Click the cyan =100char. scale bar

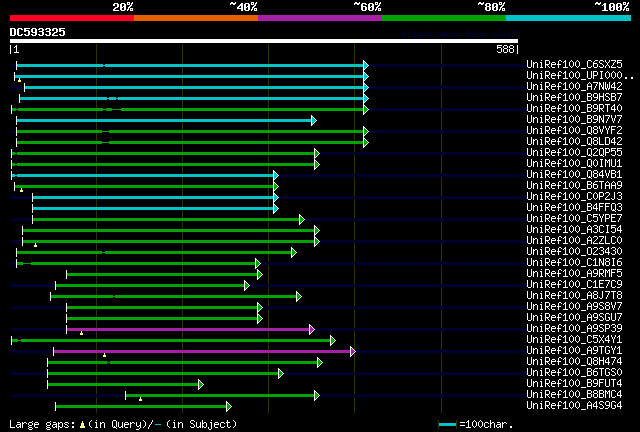[447, 425]
